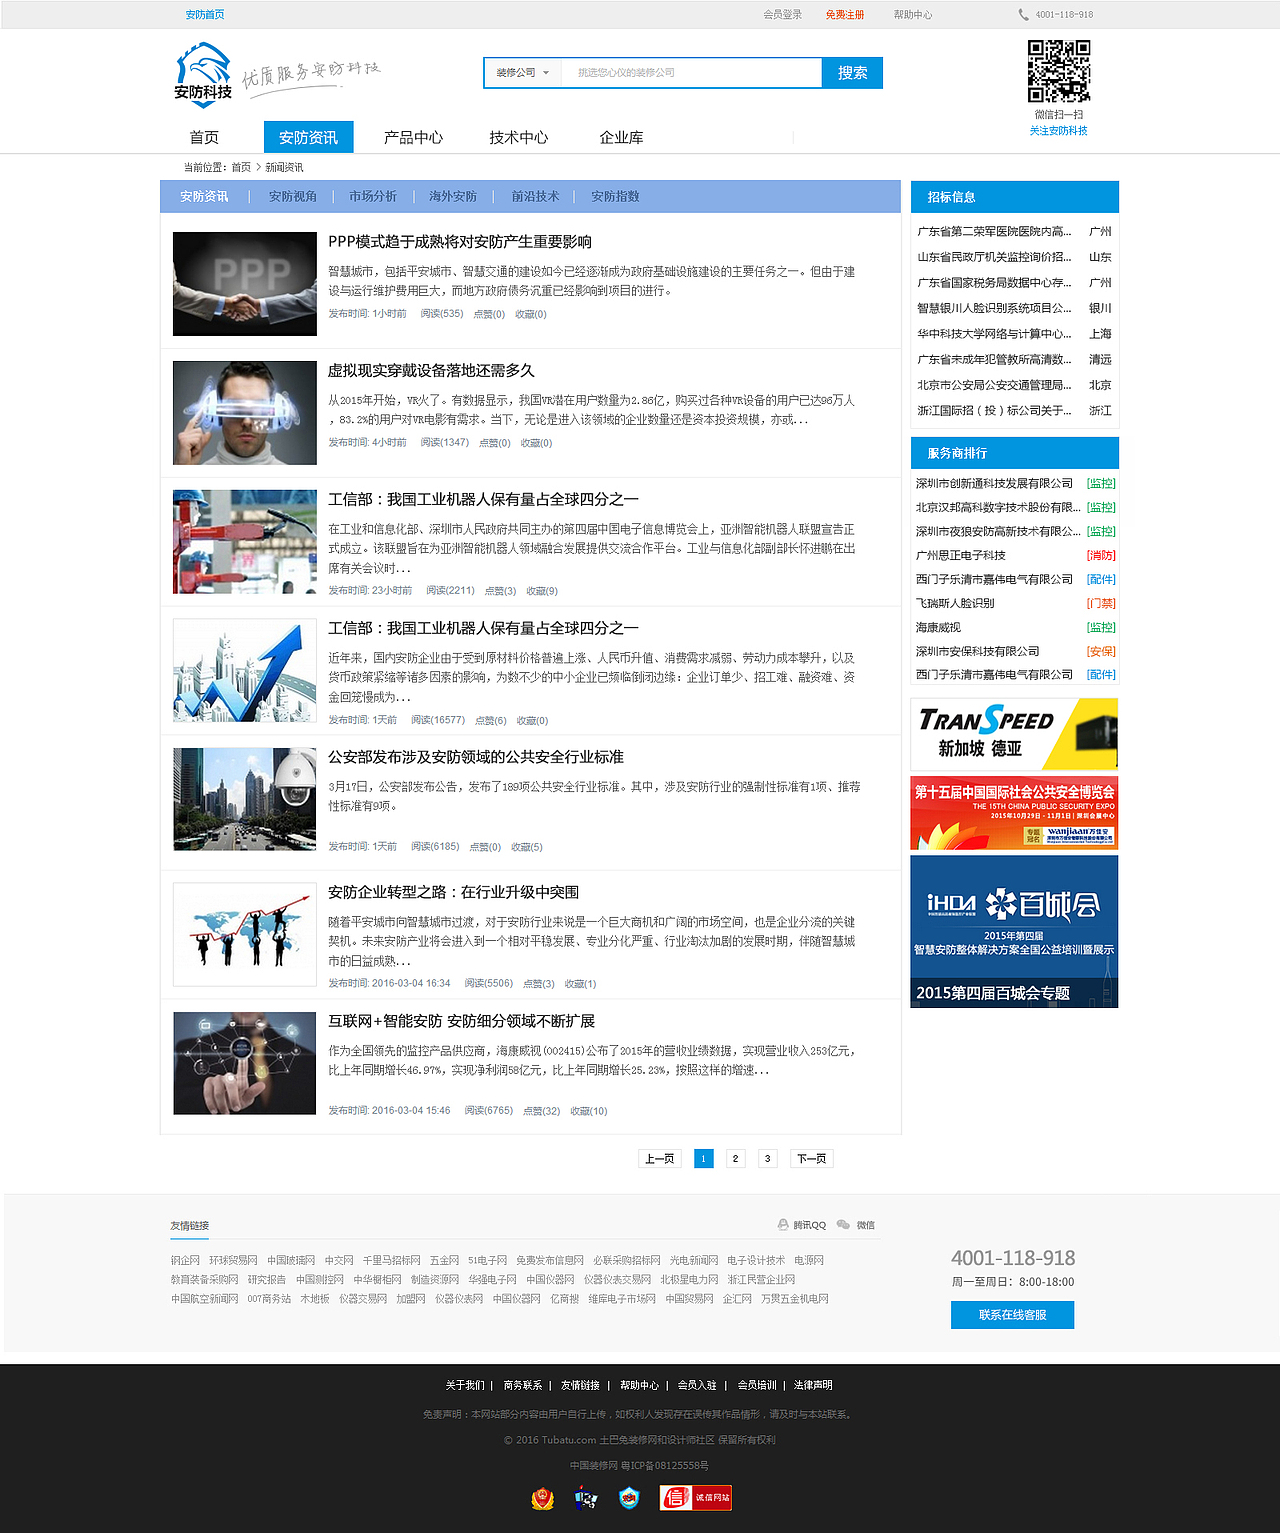
Task: Click the 免费注册 link
Action: tap(845, 14)
